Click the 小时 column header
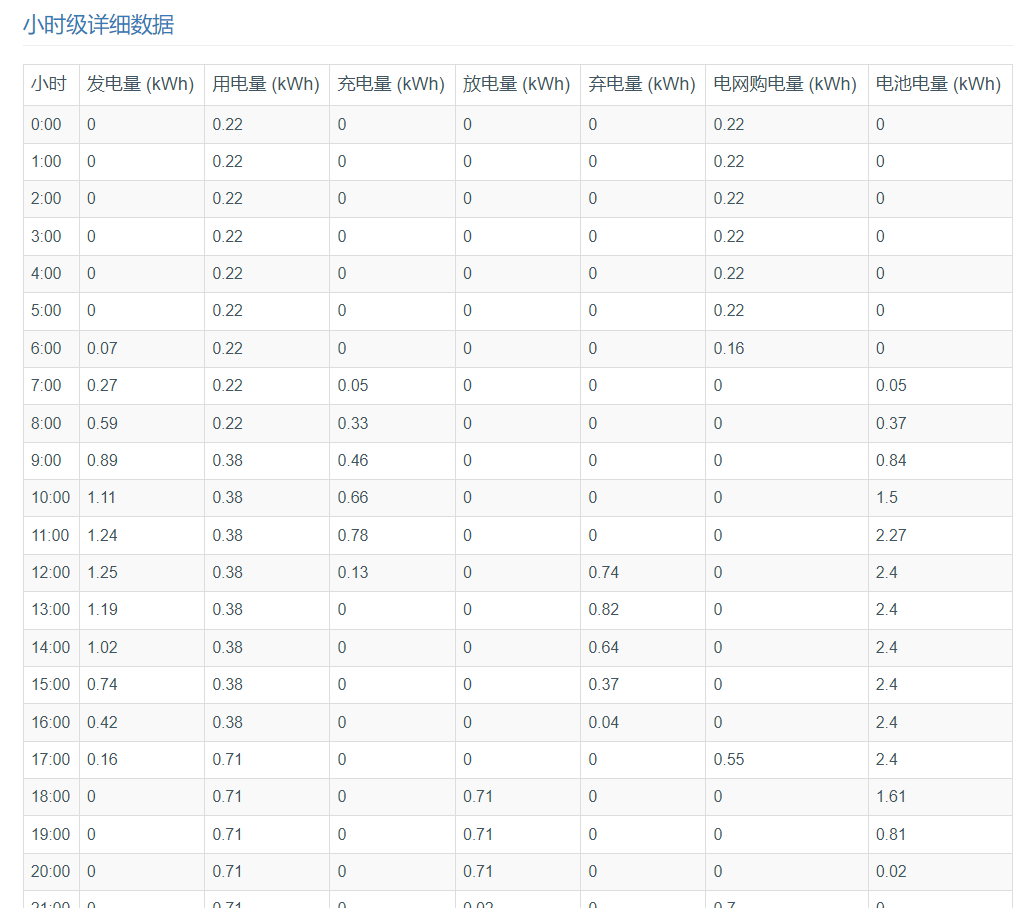This screenshot has width=1029, height=908. (x=48, y=84)
